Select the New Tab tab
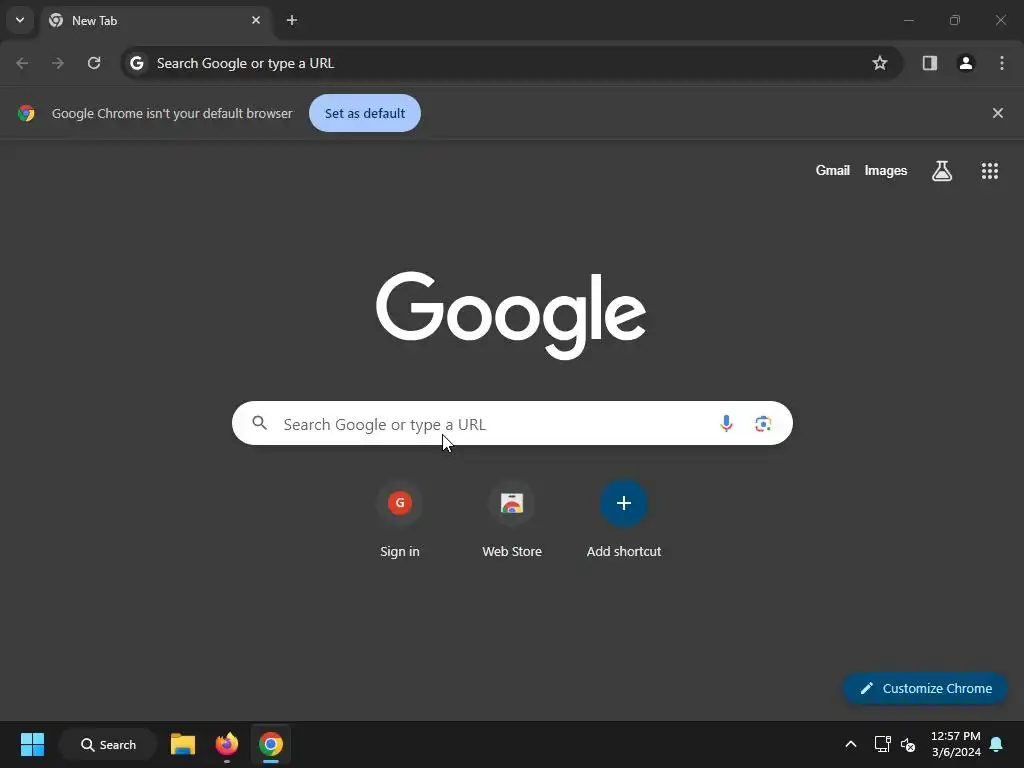Image resolution: width=1024 pixels, height=768 pixels. click(155, 20)
